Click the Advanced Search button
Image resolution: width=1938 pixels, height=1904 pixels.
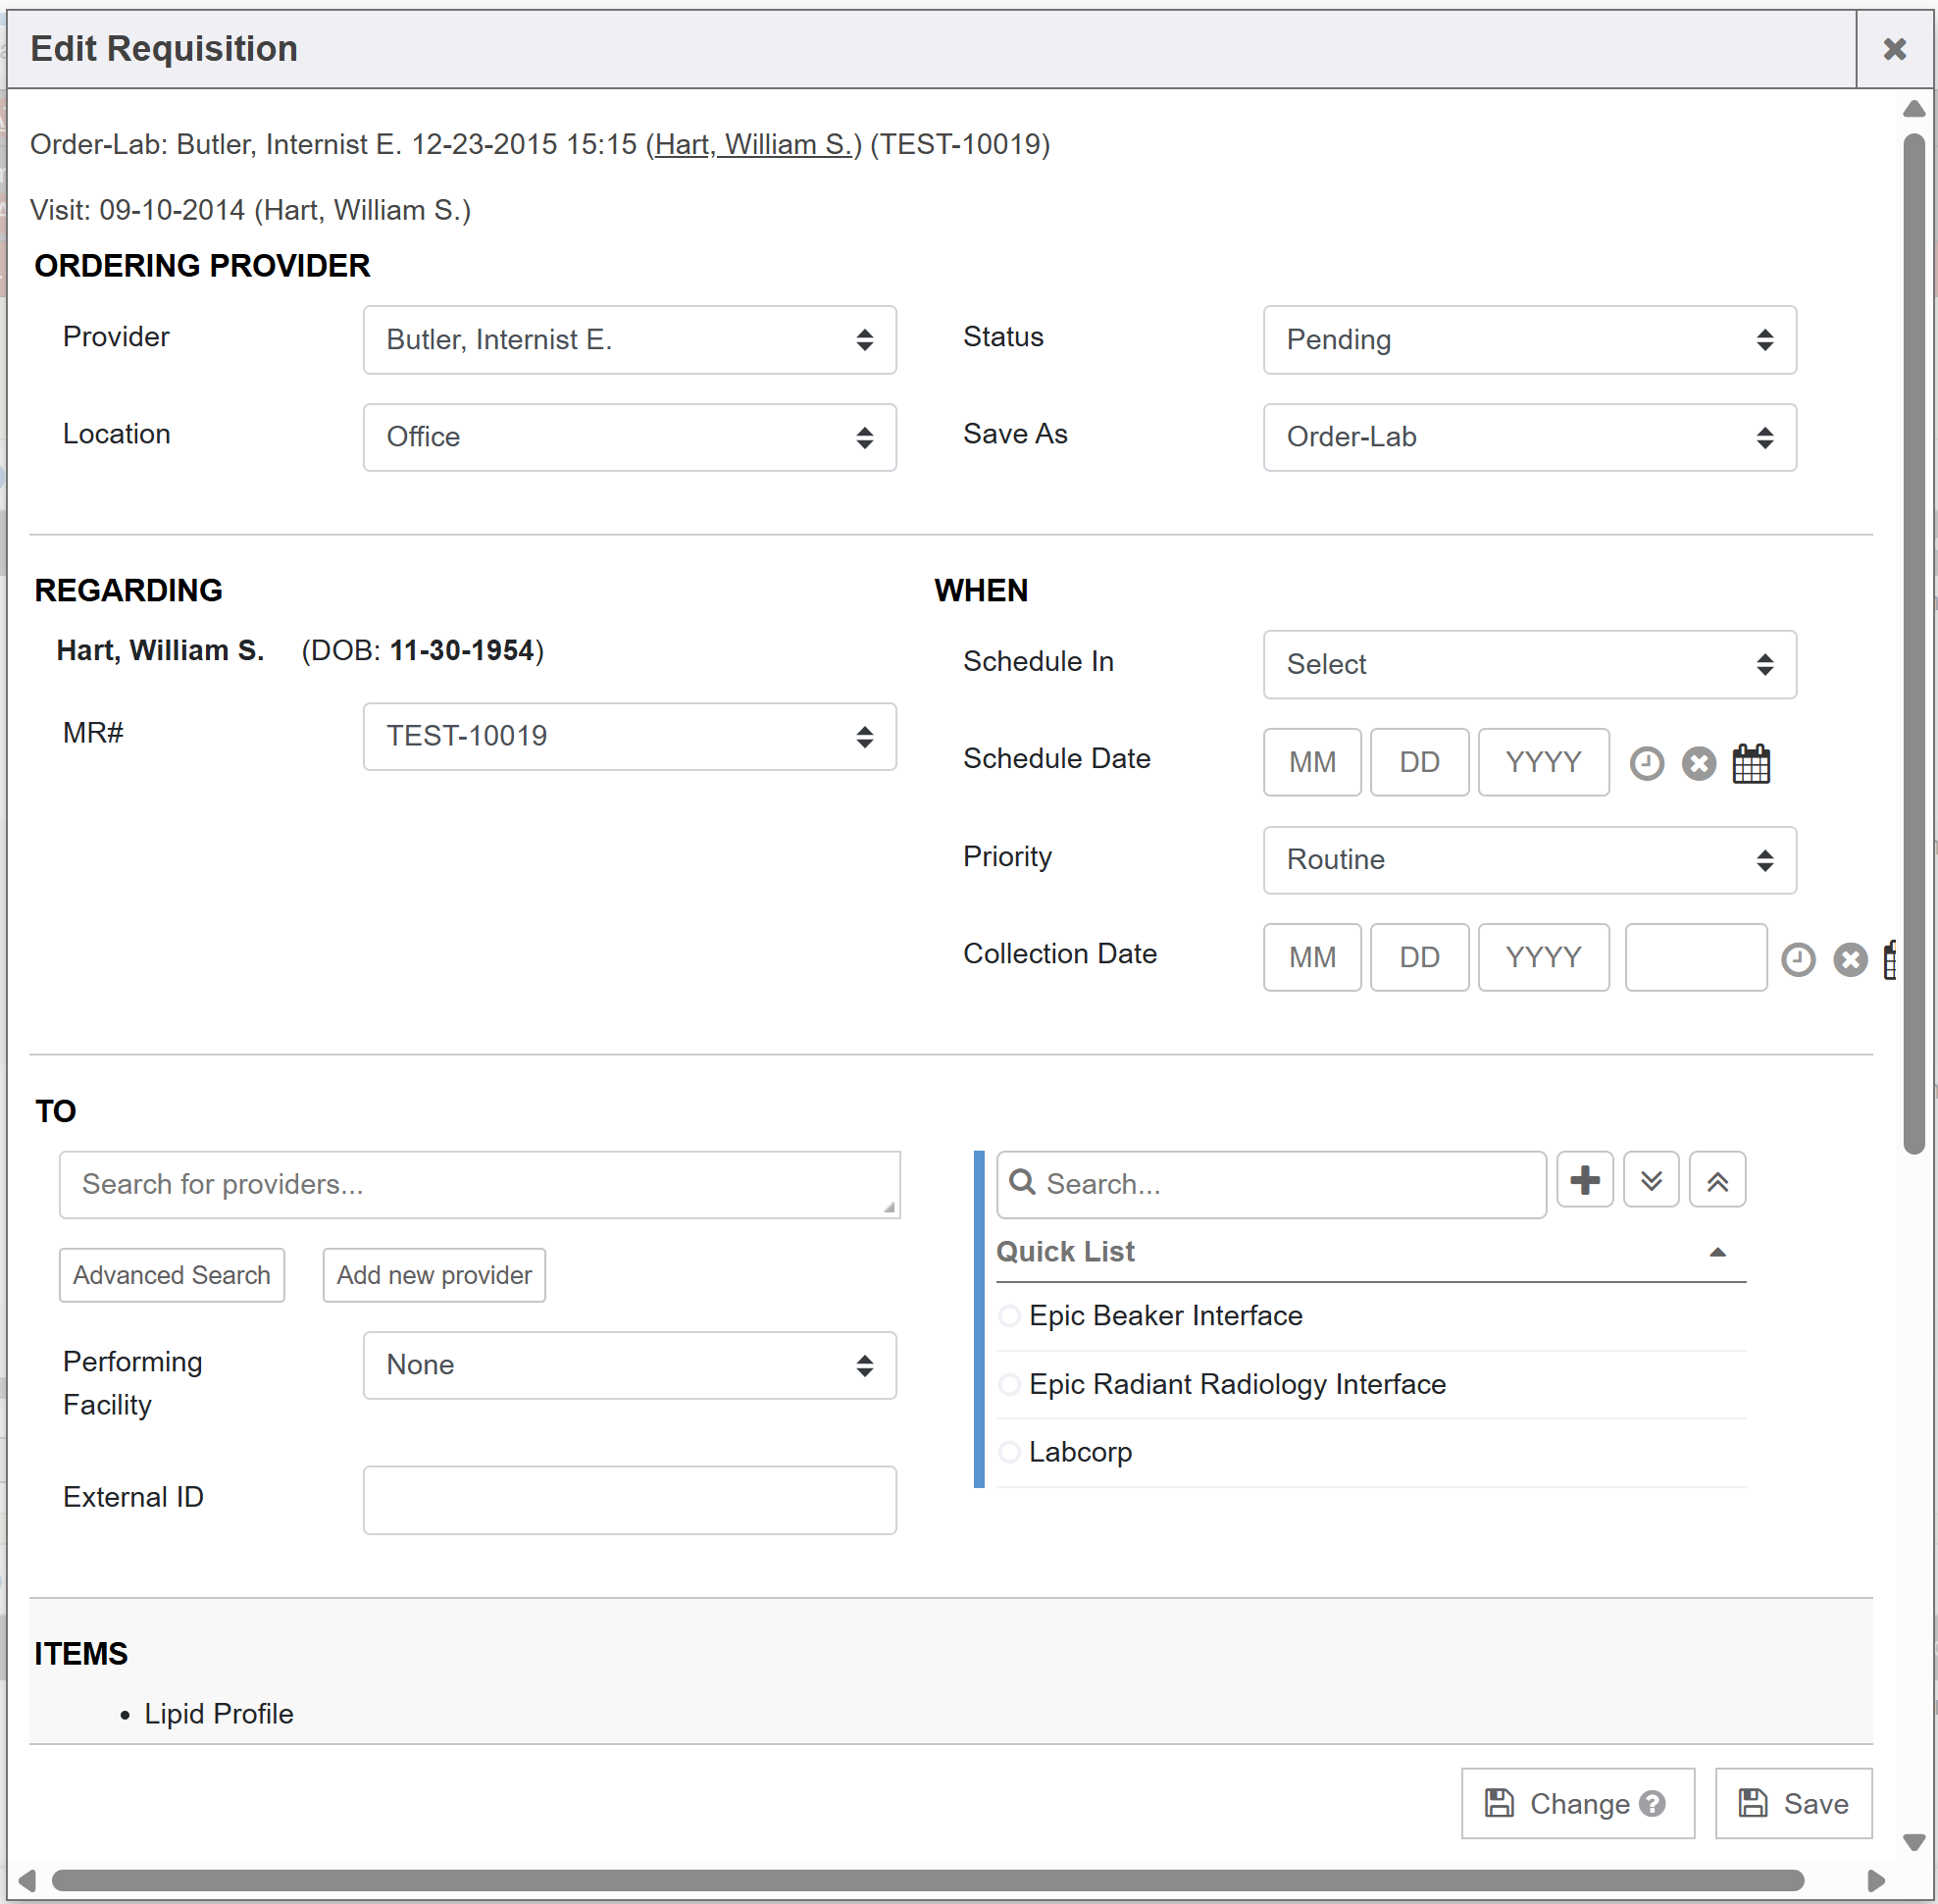[x=172, y=1275]
